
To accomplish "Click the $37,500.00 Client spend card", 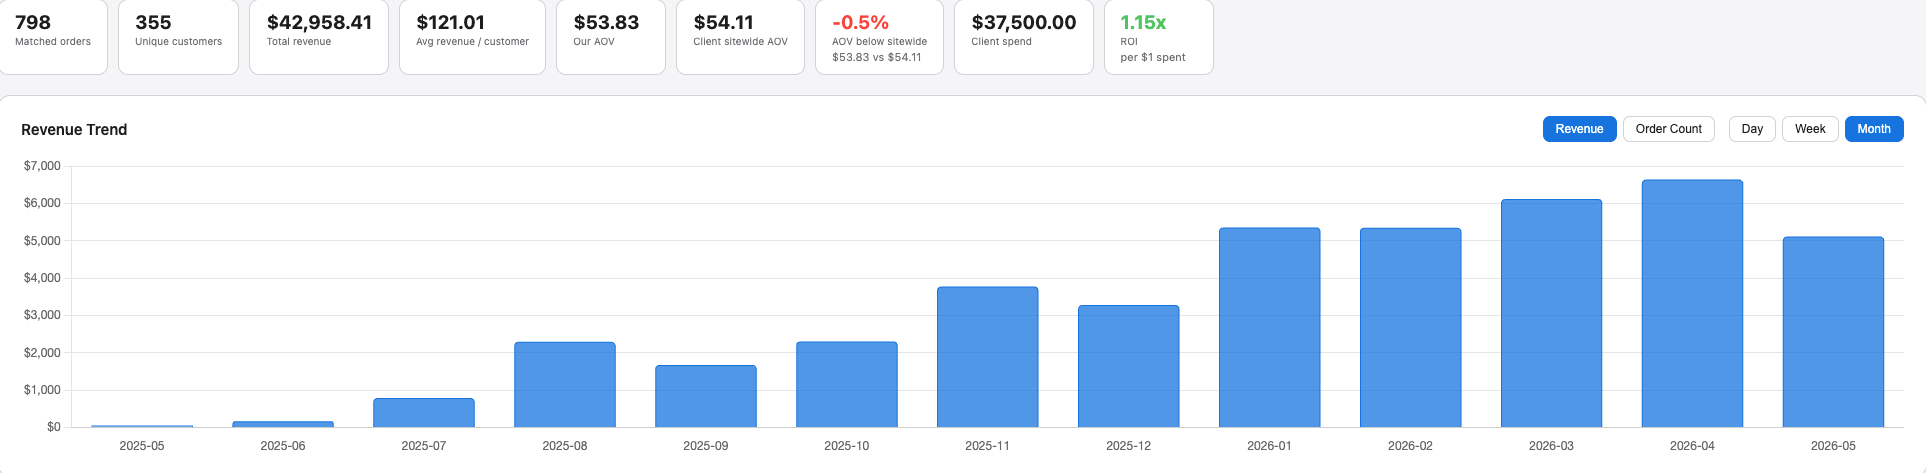I will (1024, 37).
